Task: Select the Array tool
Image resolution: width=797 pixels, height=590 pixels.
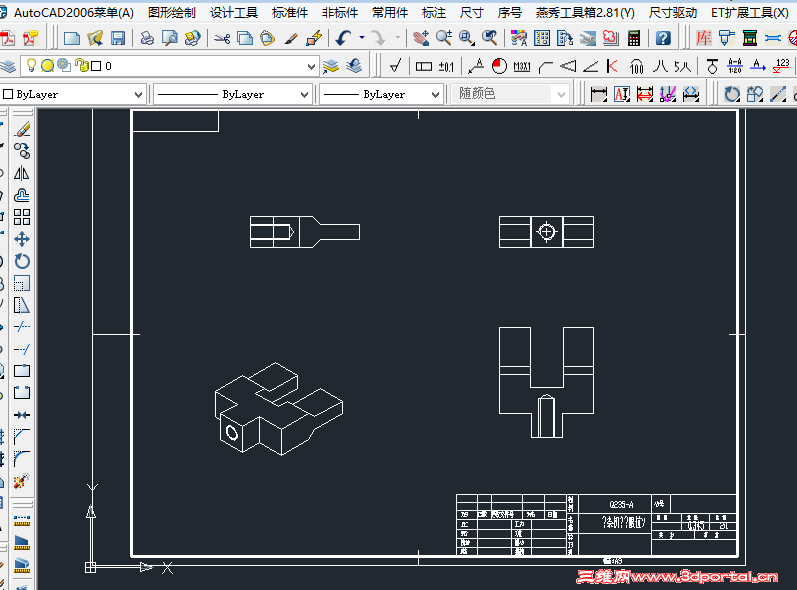Action: pyautogui.click(x=22, y=217)
